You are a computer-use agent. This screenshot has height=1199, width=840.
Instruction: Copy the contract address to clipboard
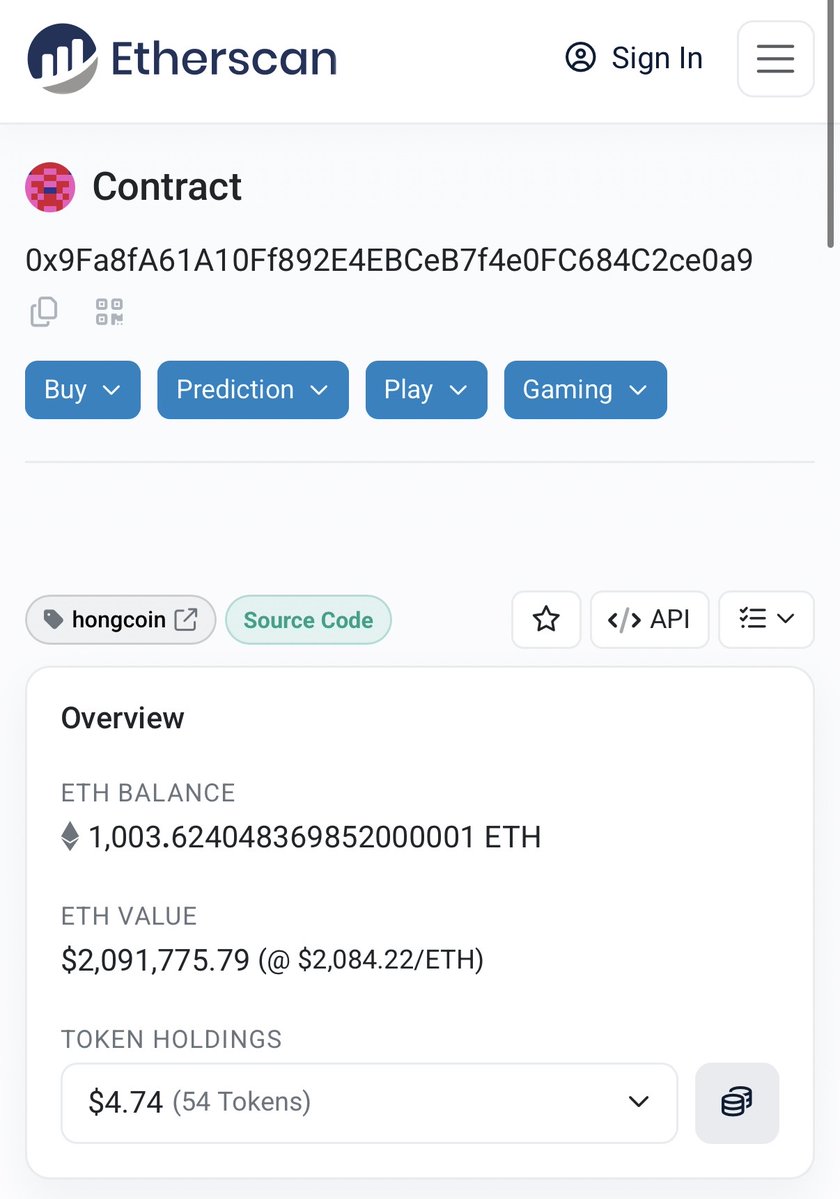(x=44, y=311)
